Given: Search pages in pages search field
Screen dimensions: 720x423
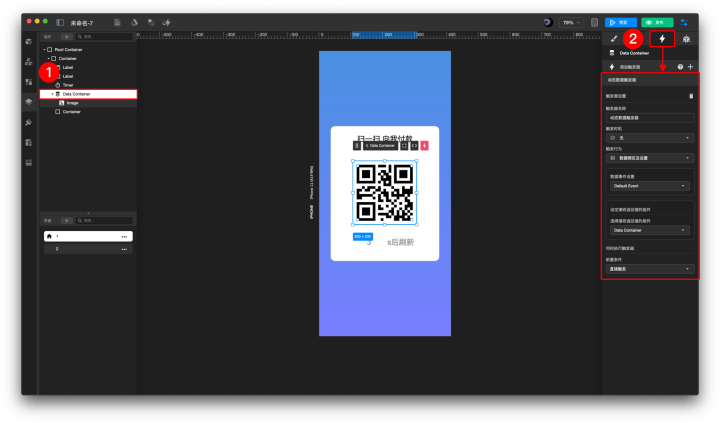Looking at the screenshot, I should 104,220.
